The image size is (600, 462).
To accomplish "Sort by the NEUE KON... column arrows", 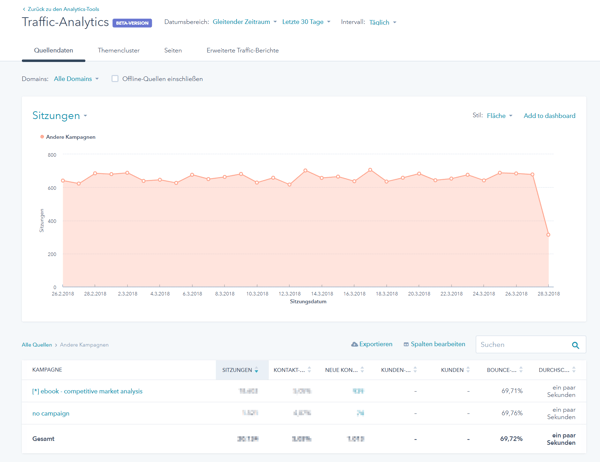I will coord(362,370).
